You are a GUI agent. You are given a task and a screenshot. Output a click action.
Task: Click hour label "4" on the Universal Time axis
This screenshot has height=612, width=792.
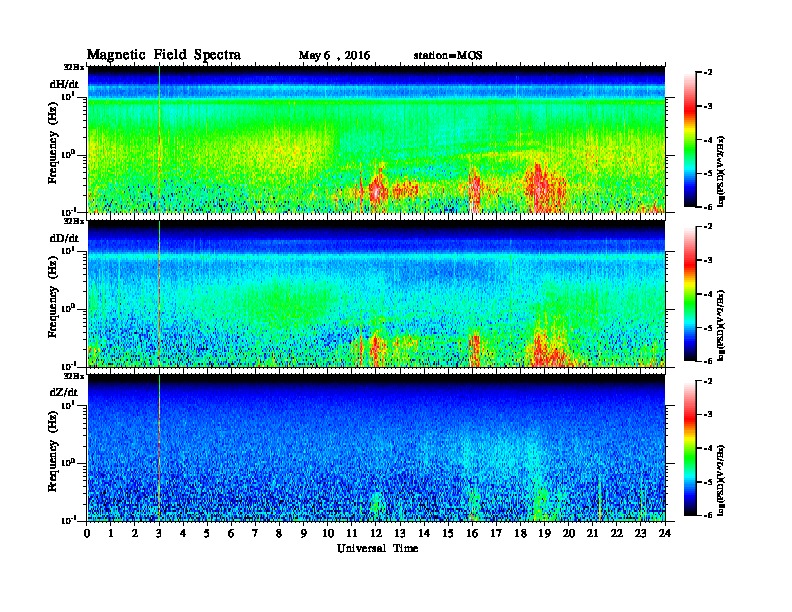[x=183, y=533]
